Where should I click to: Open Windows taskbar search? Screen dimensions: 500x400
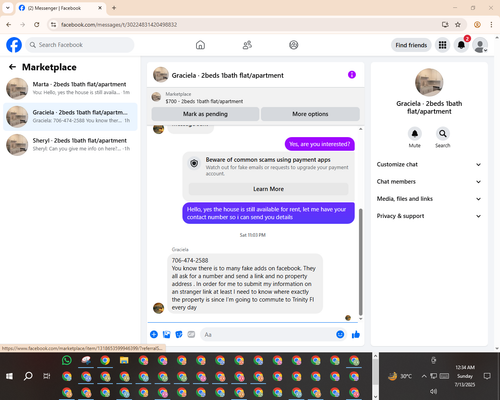click(x=28, y=376)
